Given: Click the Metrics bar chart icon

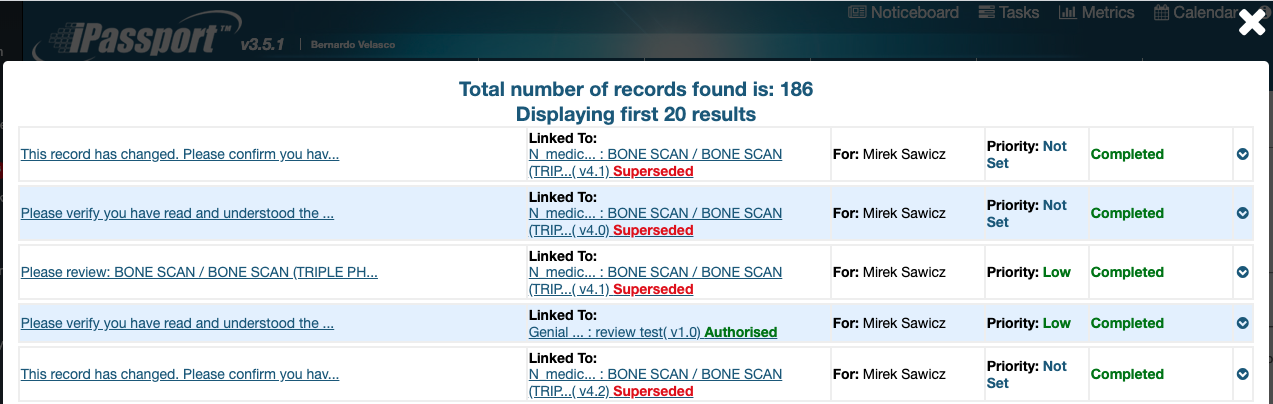Looking at the screenshot, I should [x=1067, y=13].
